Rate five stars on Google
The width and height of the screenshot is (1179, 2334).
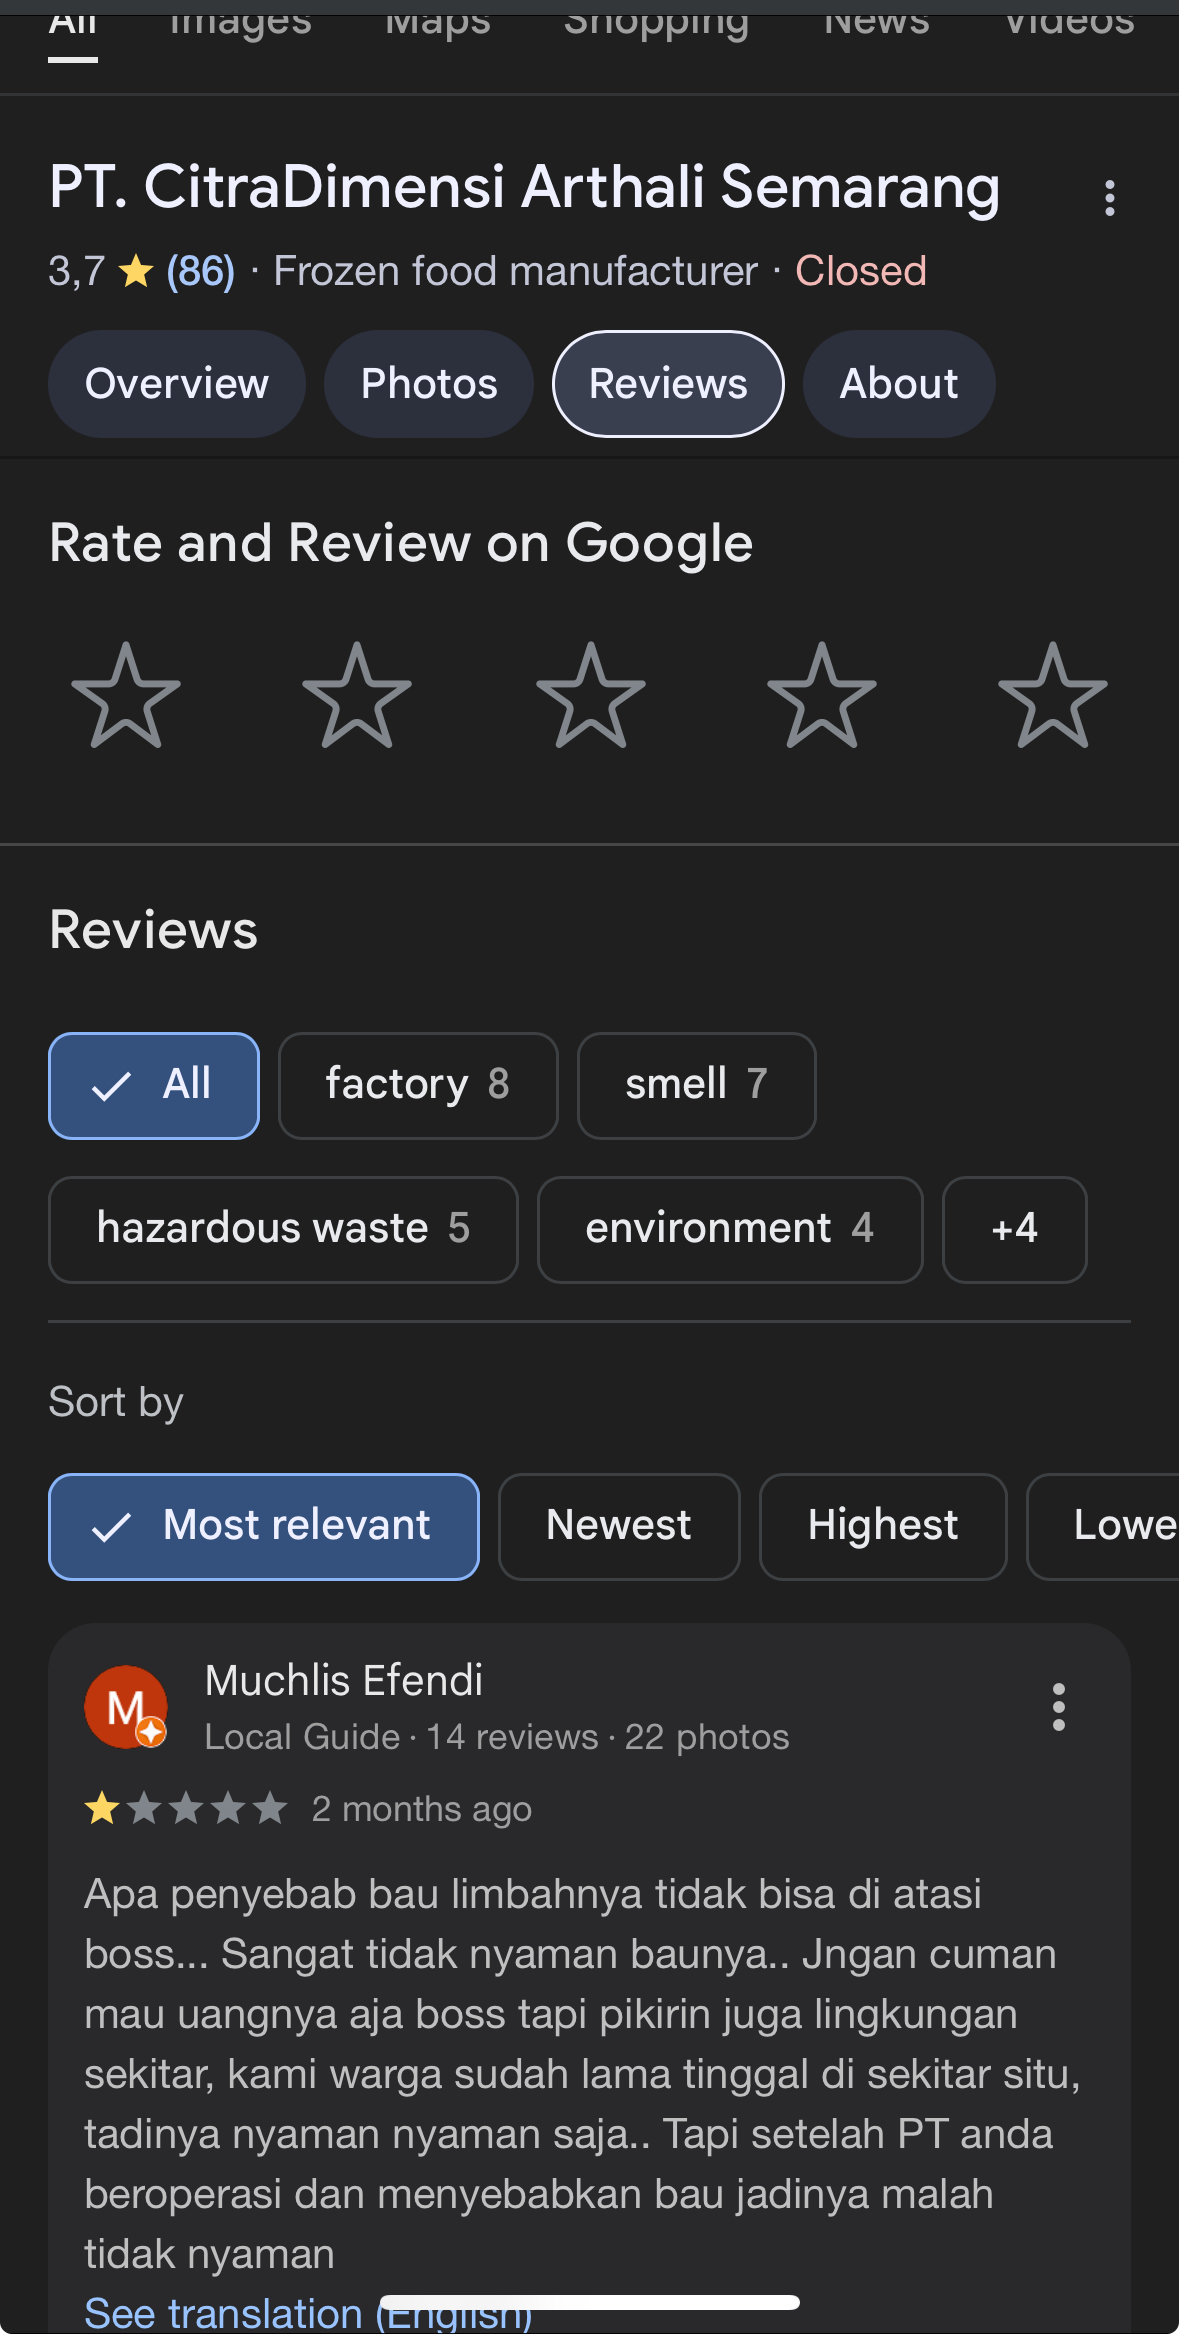coord(1053,695)
